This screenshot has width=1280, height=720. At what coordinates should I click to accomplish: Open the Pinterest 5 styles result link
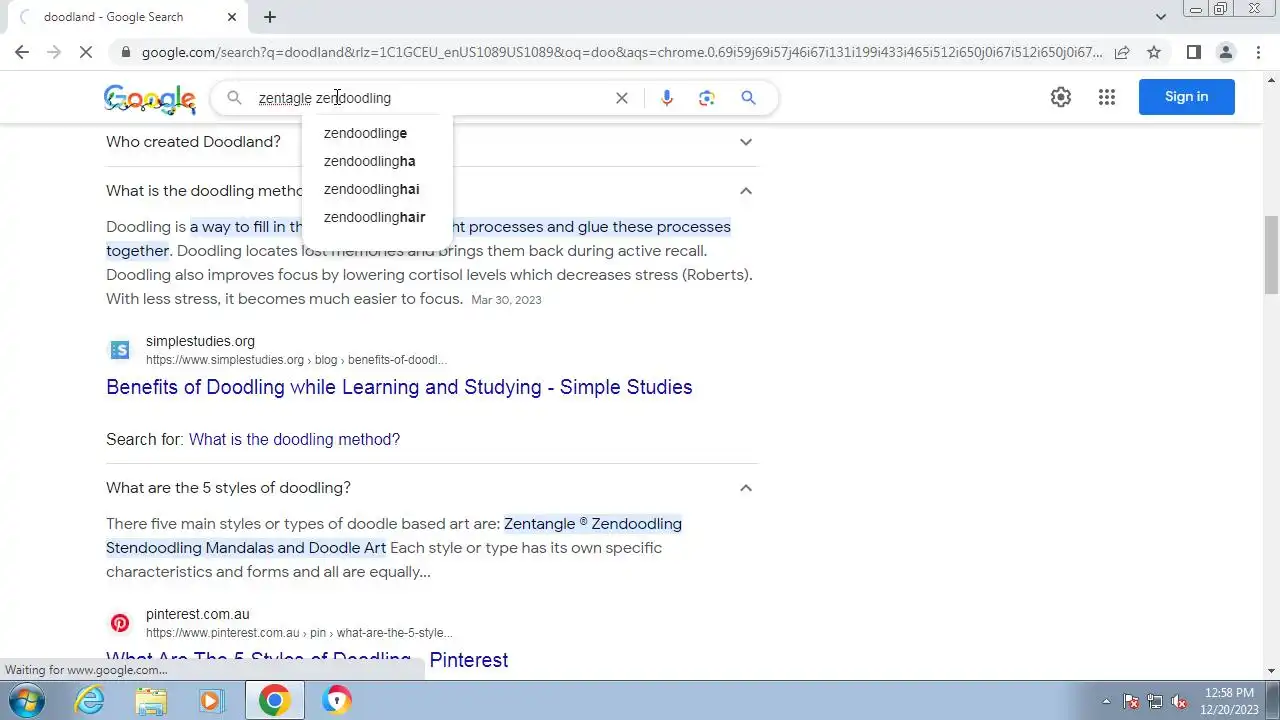(x=307, y=660)
